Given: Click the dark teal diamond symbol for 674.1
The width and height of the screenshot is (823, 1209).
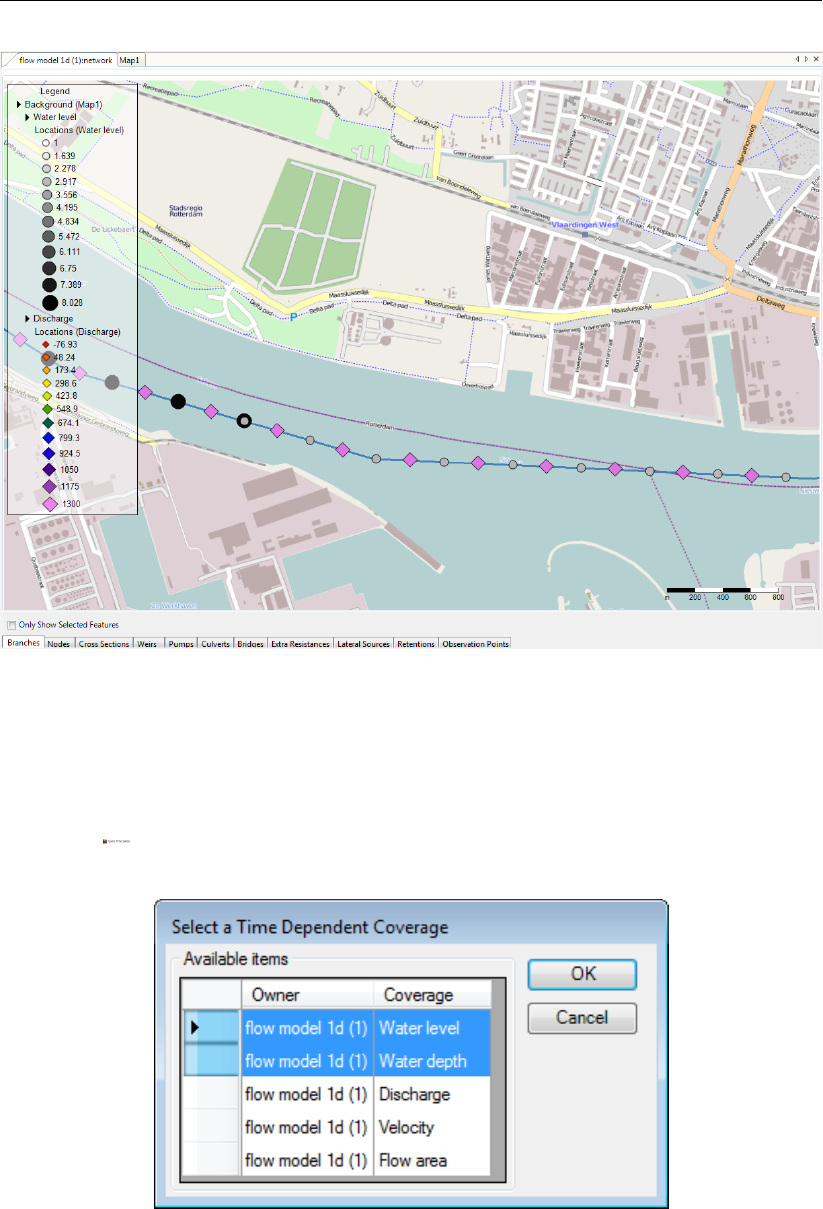Looking at the screenshot, I should click(46, 424).
